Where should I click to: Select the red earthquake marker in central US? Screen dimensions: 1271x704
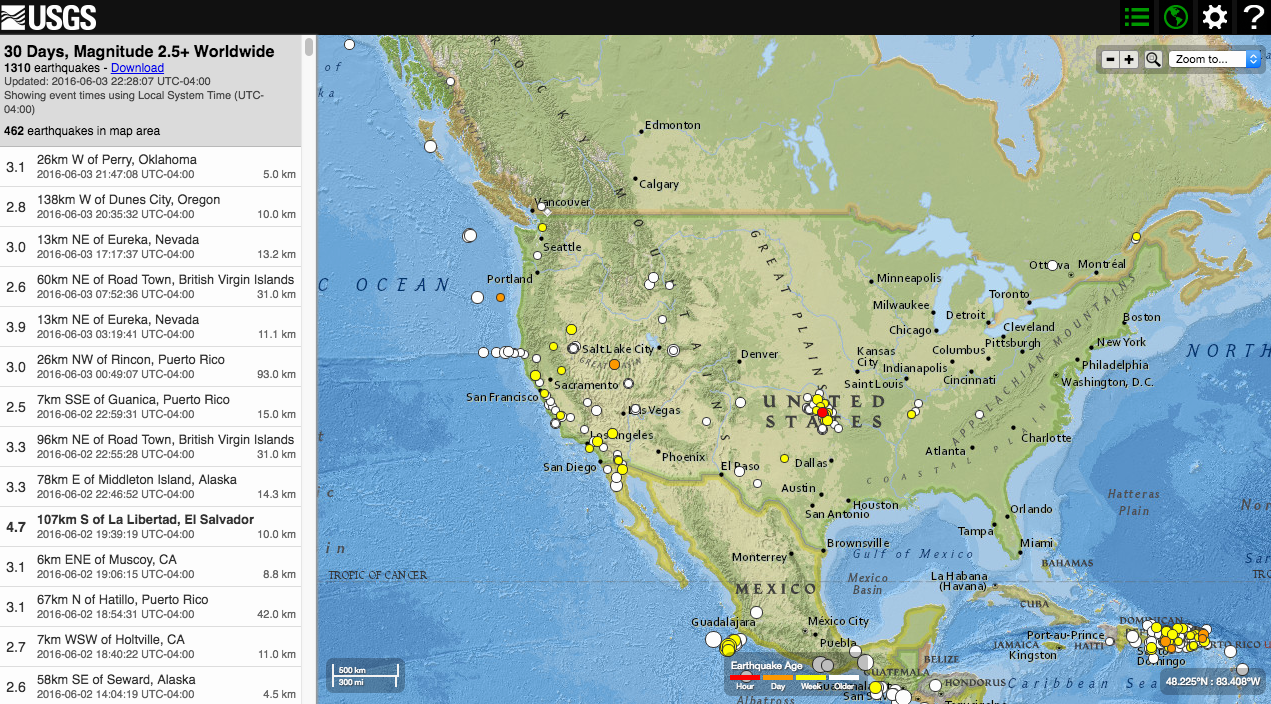tap(822, 412)
